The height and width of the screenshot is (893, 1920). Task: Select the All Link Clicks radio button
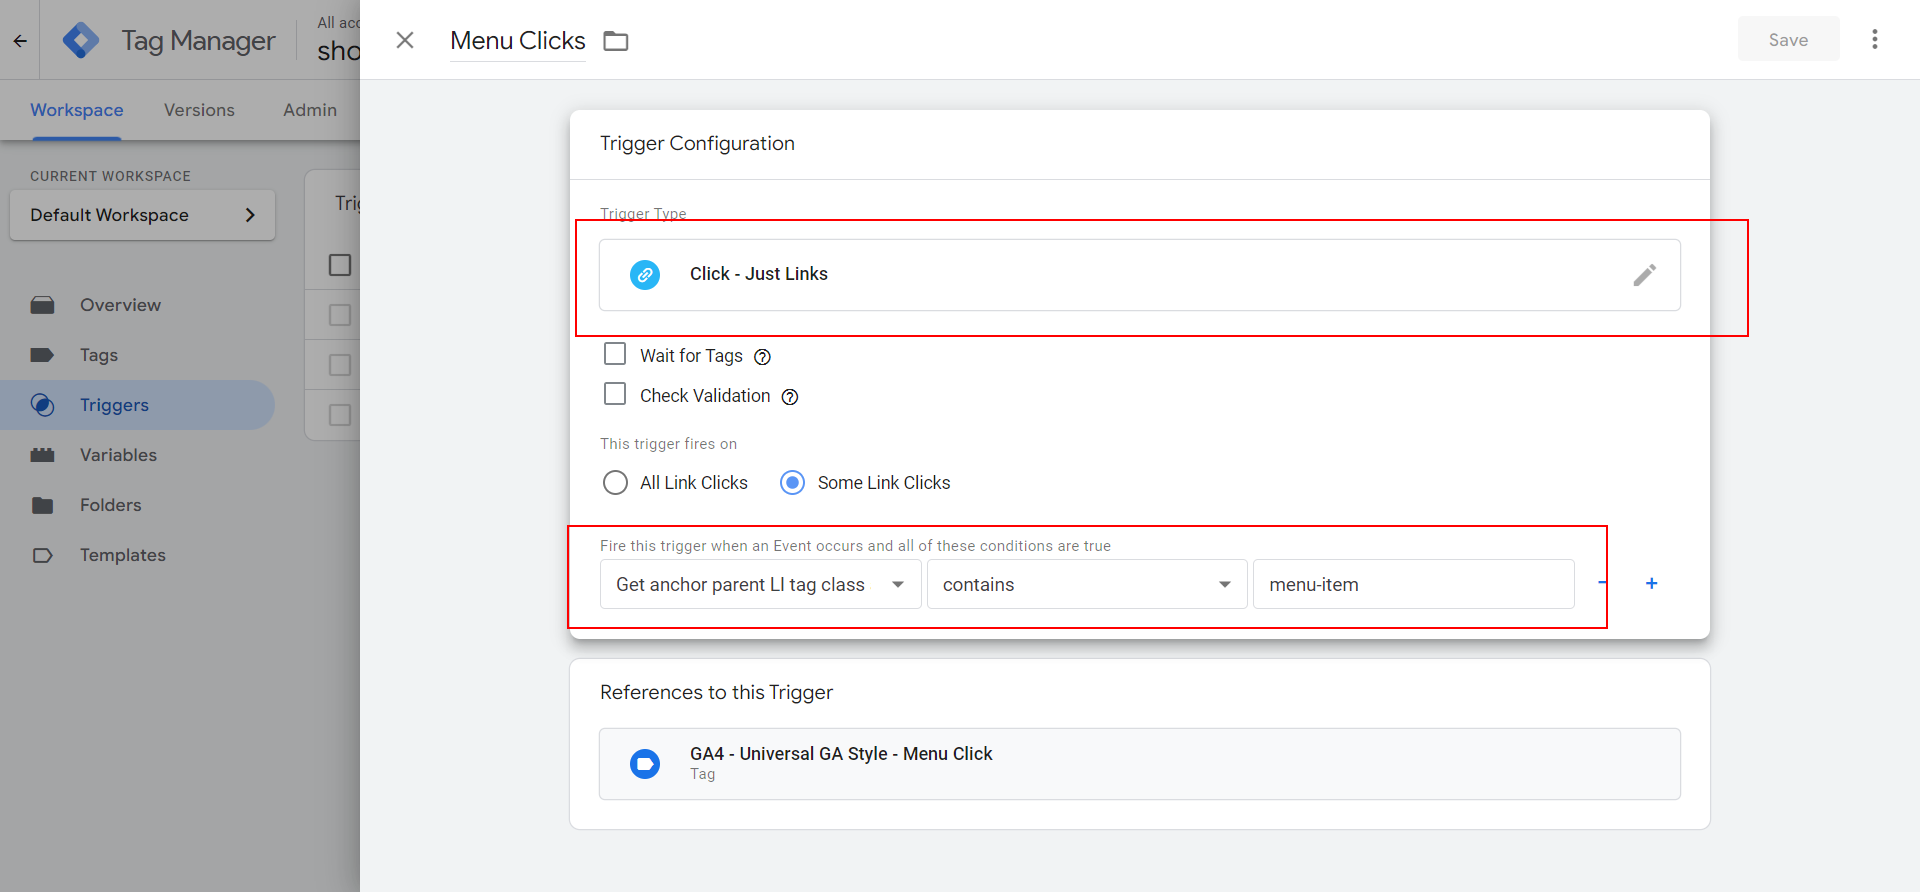click(x=615, y=483)
